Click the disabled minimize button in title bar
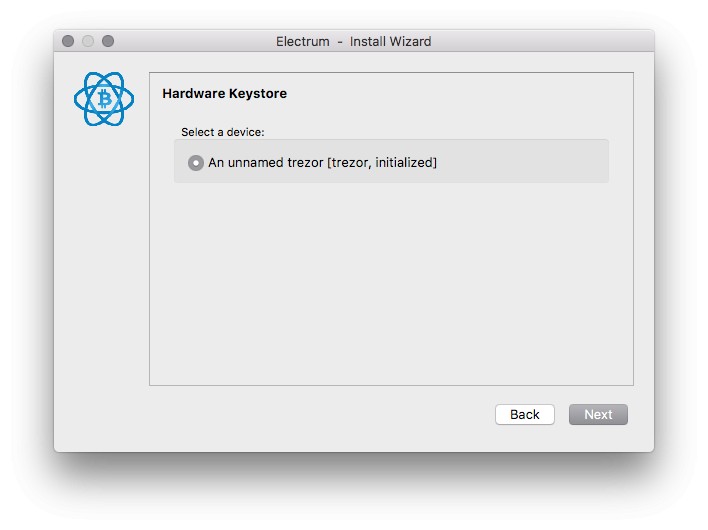Screen dimensions: 708x530 (x=88, y=41)
